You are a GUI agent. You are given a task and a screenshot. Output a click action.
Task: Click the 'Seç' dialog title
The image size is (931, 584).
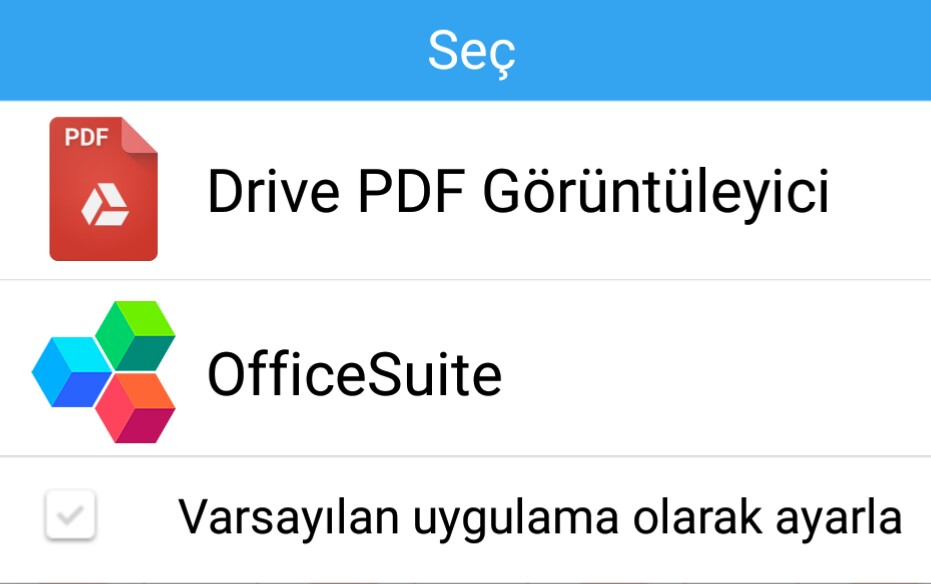[x=471, y=52]
